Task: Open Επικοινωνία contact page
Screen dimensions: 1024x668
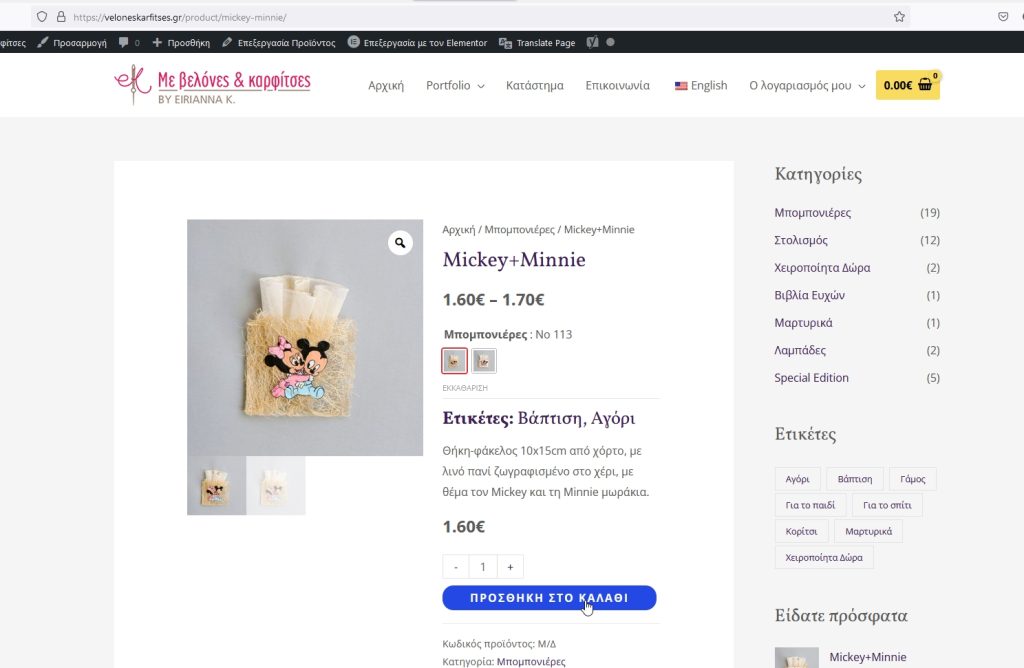Action: (x=617, y=86)
